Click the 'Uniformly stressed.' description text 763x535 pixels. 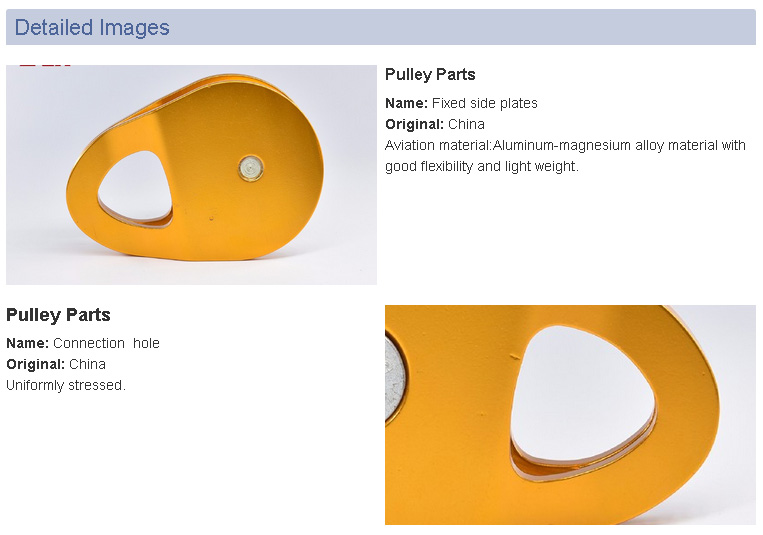[x=66, y=385]
